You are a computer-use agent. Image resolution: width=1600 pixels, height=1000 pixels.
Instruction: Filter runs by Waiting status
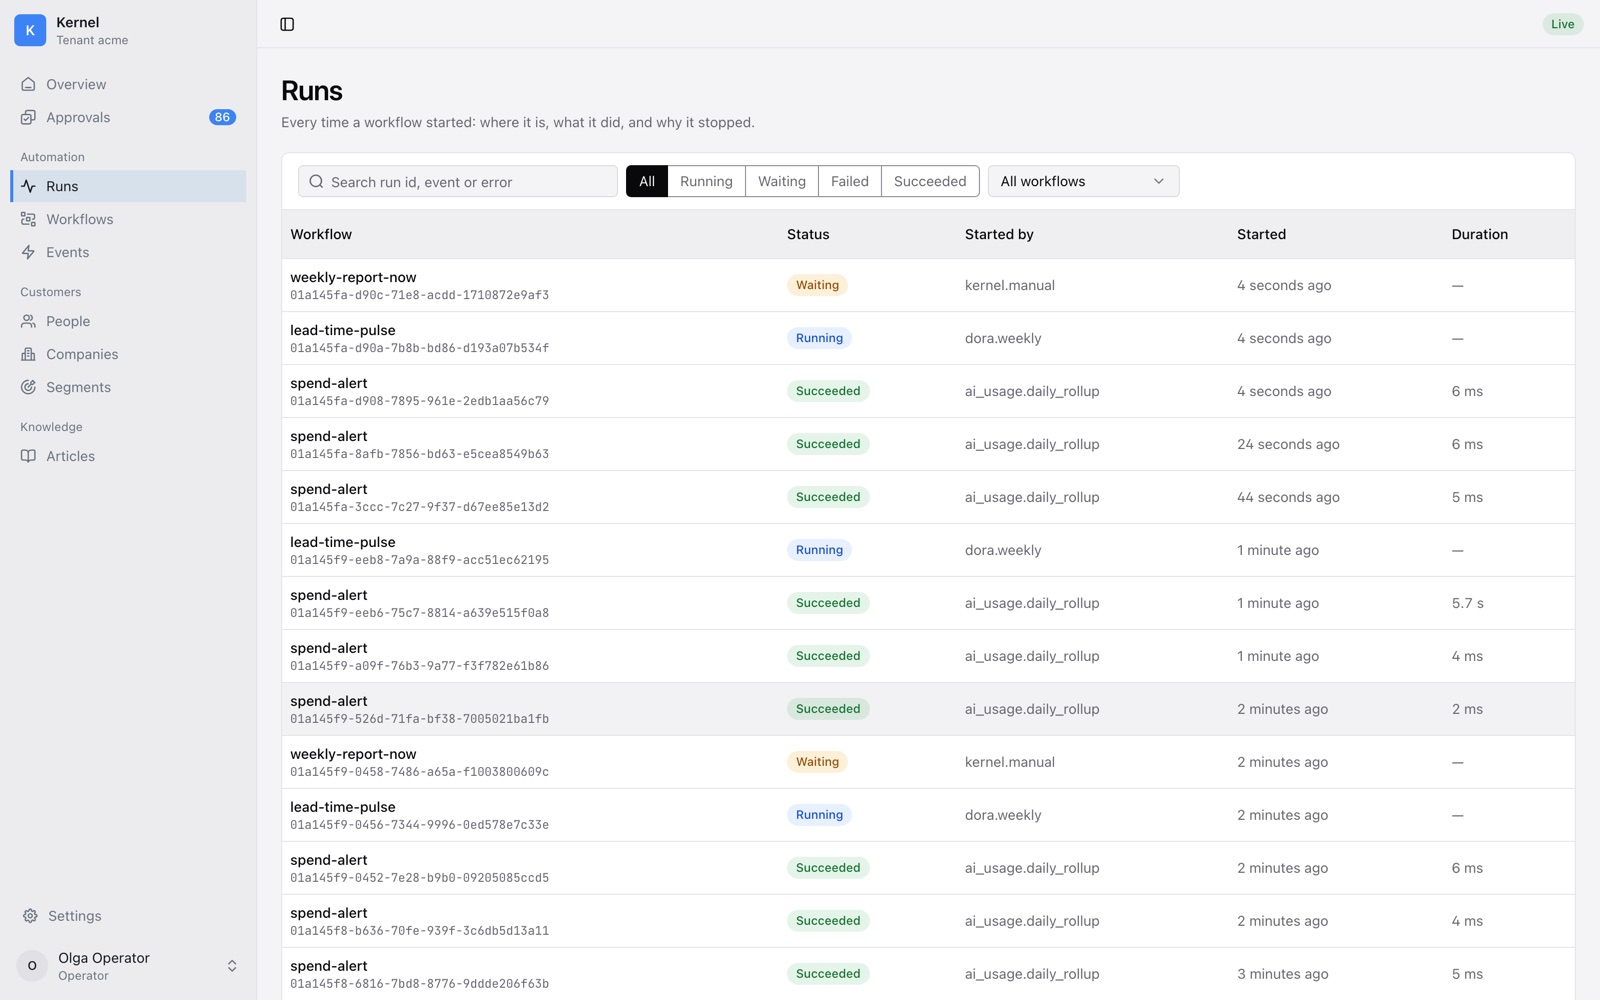781,181
